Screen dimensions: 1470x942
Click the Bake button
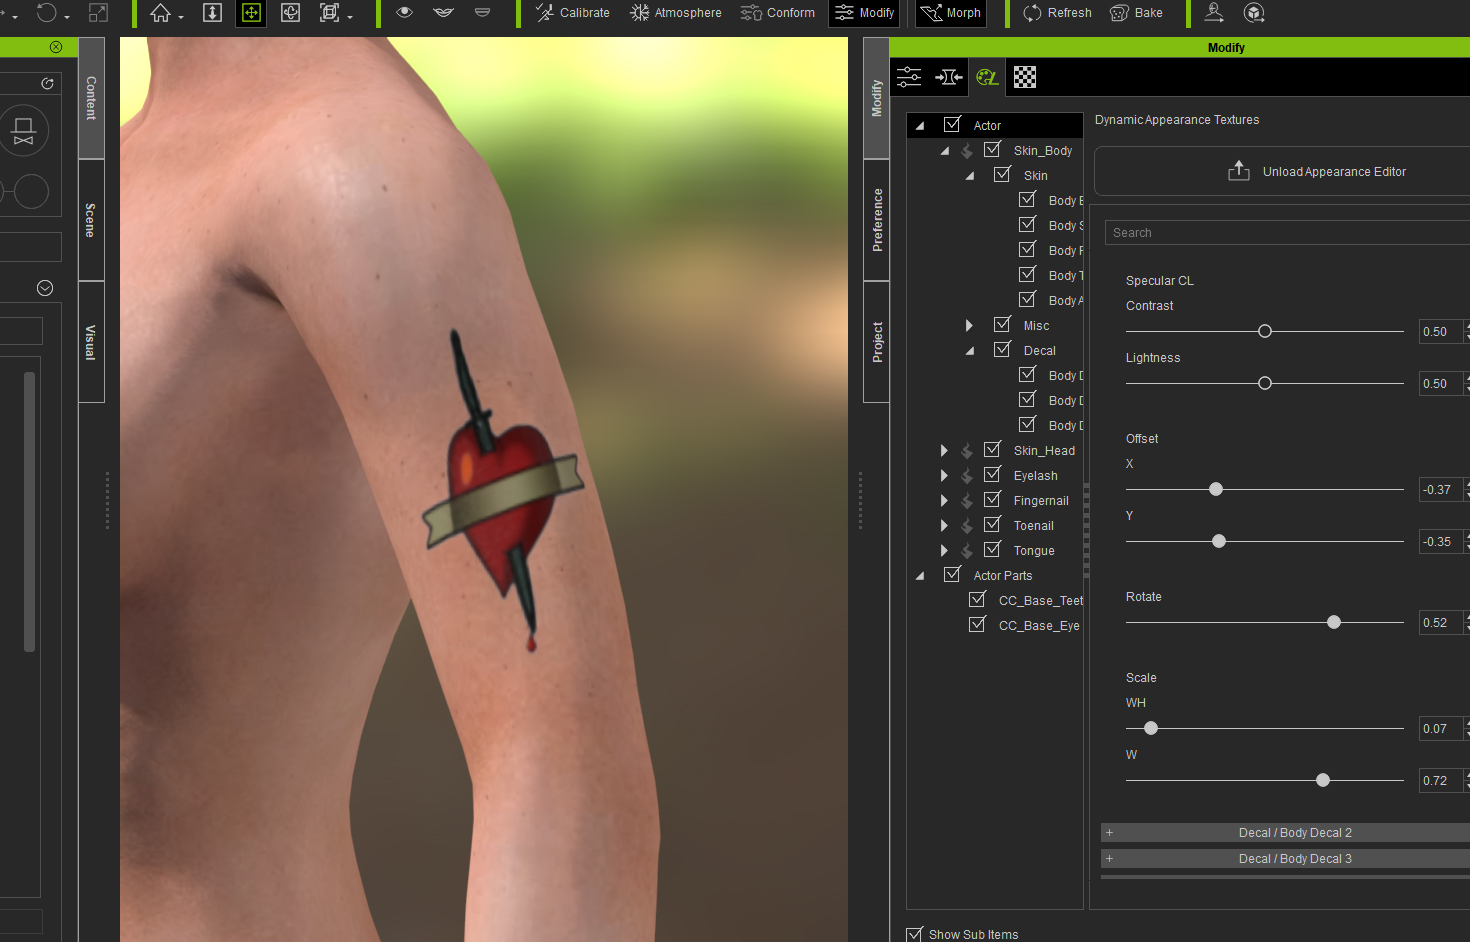(x=1137, y=13)
